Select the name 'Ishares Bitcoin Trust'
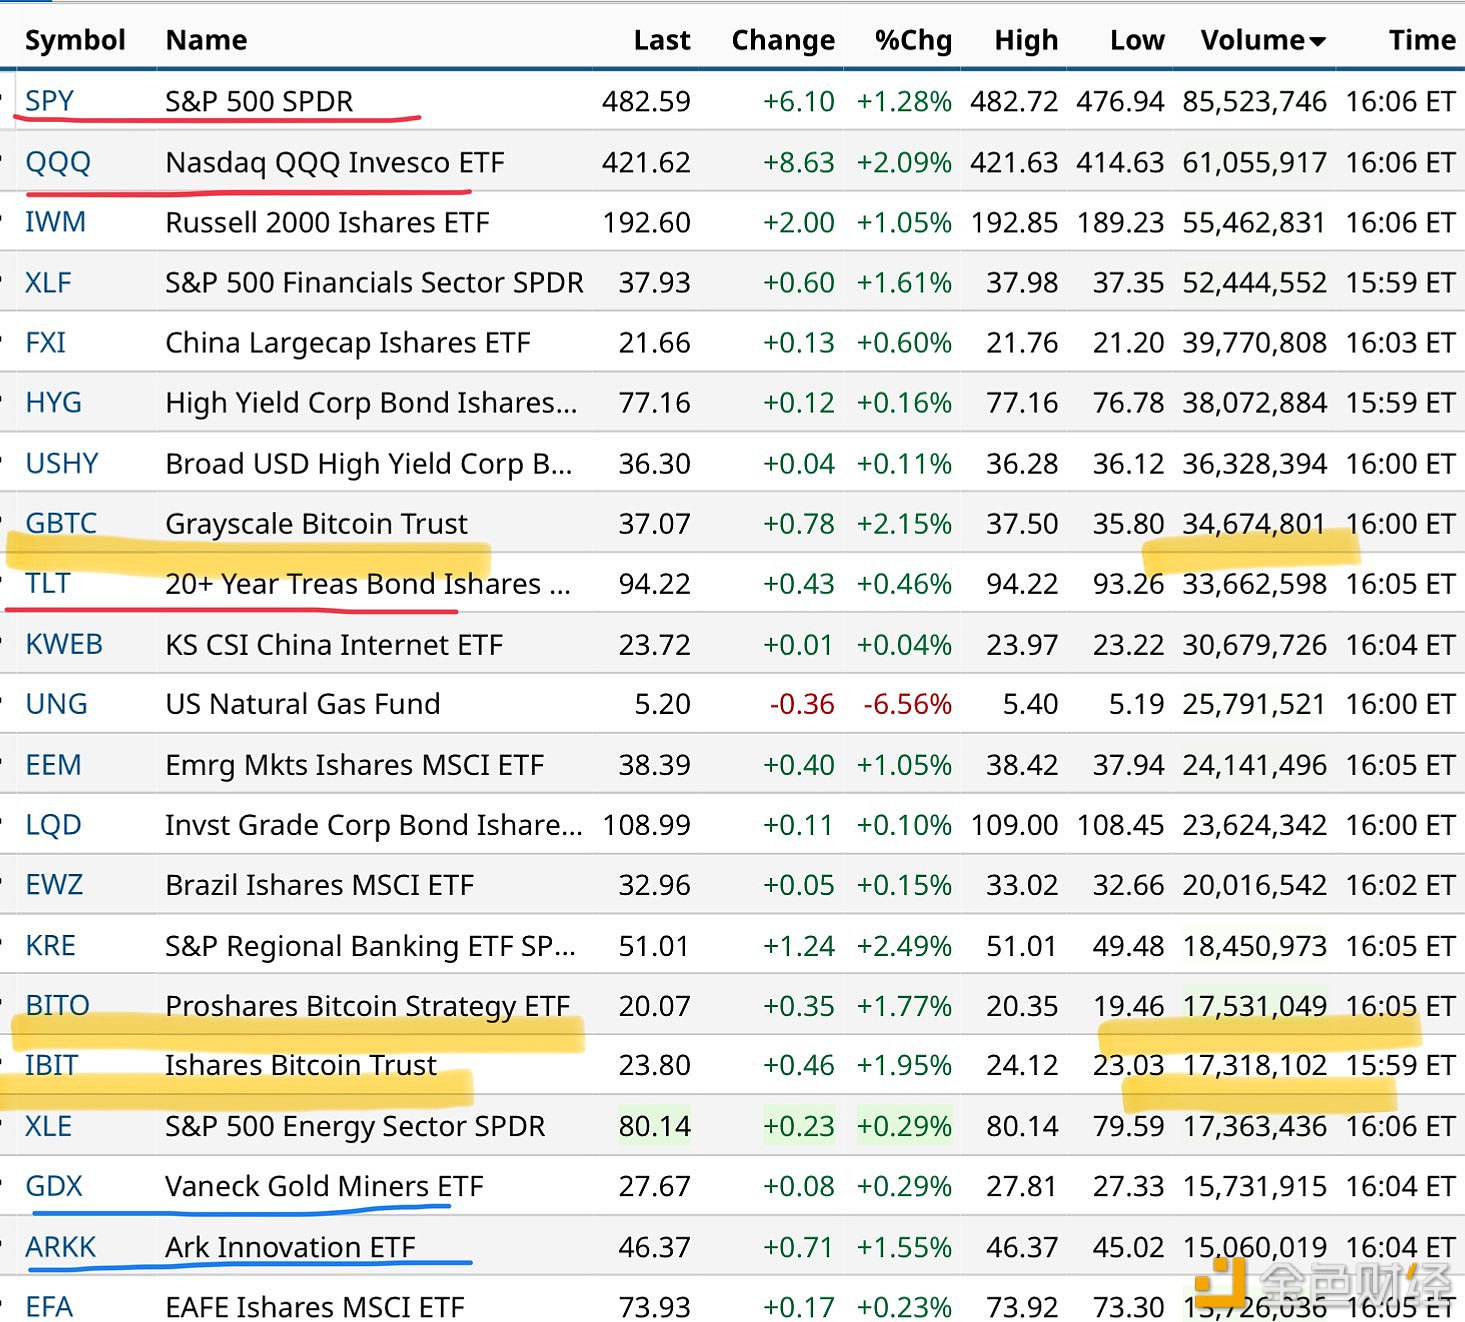 (301, 1066)
